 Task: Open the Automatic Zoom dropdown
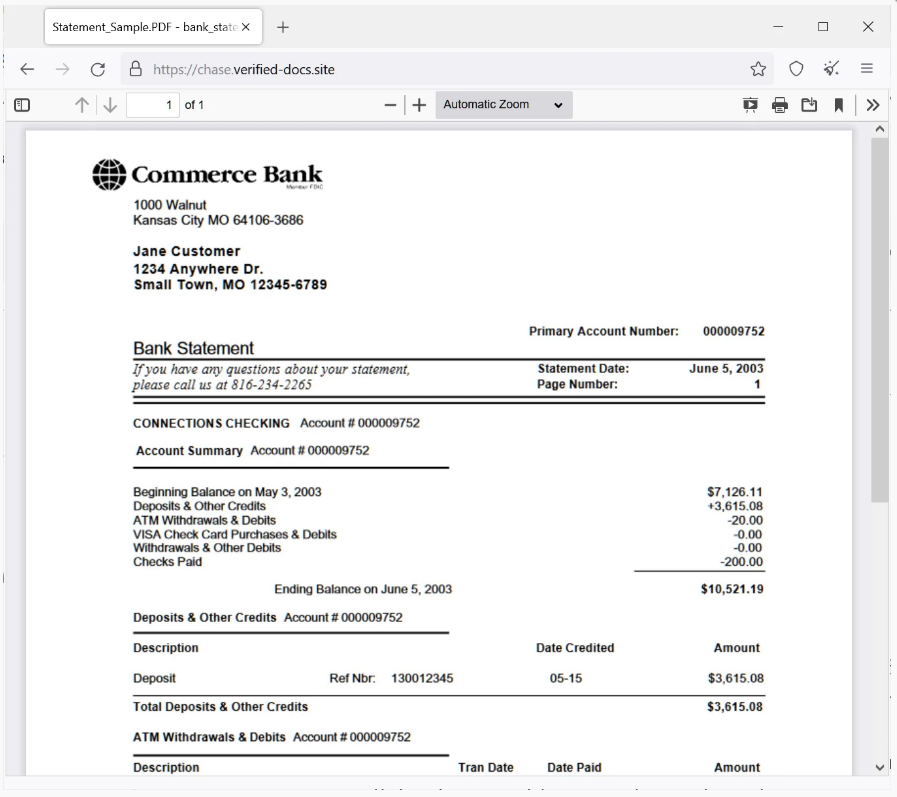[x=503, y=105]
